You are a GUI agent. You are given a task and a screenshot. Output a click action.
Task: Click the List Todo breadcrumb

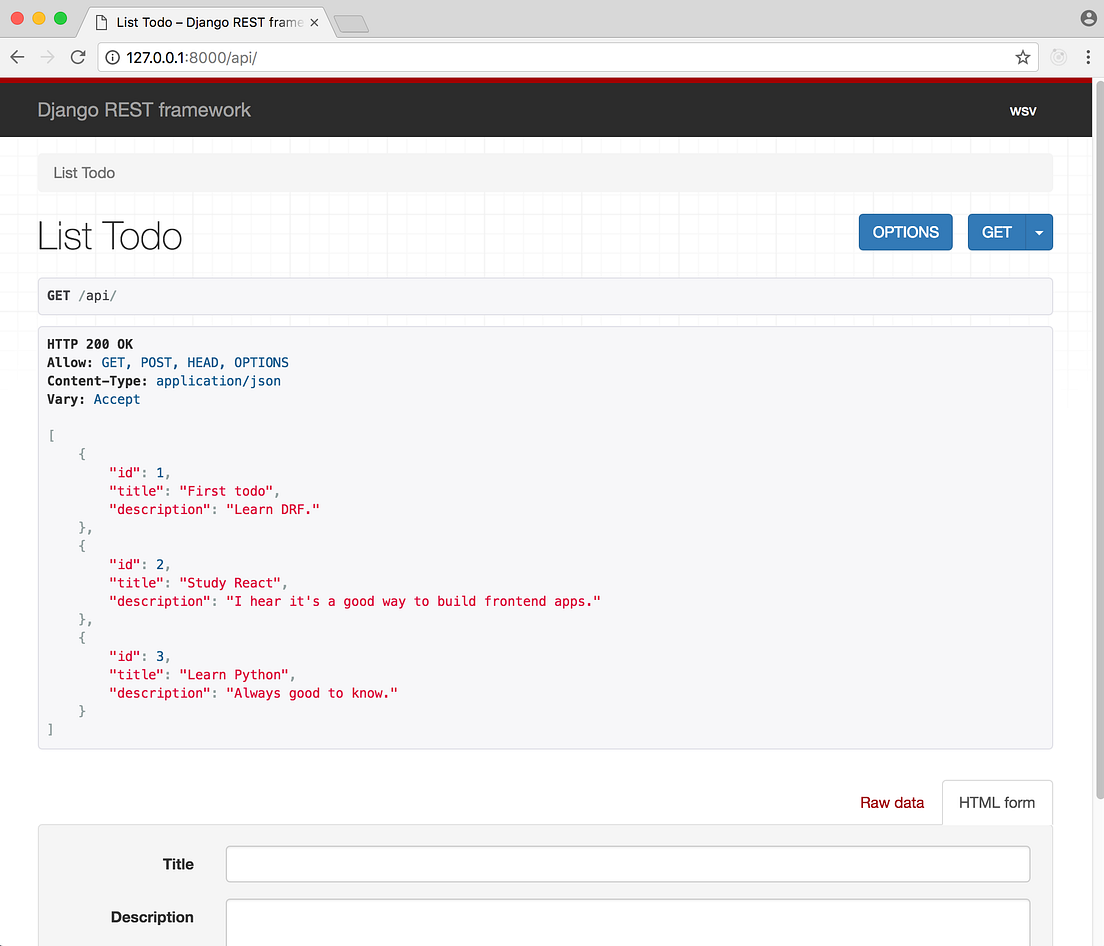83,173
